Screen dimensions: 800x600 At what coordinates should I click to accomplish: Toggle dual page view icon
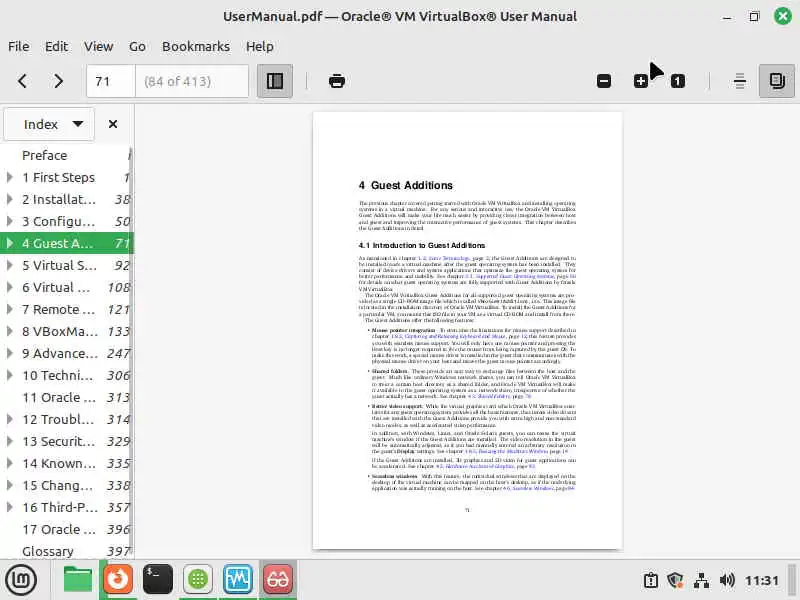tap(777, 81)
